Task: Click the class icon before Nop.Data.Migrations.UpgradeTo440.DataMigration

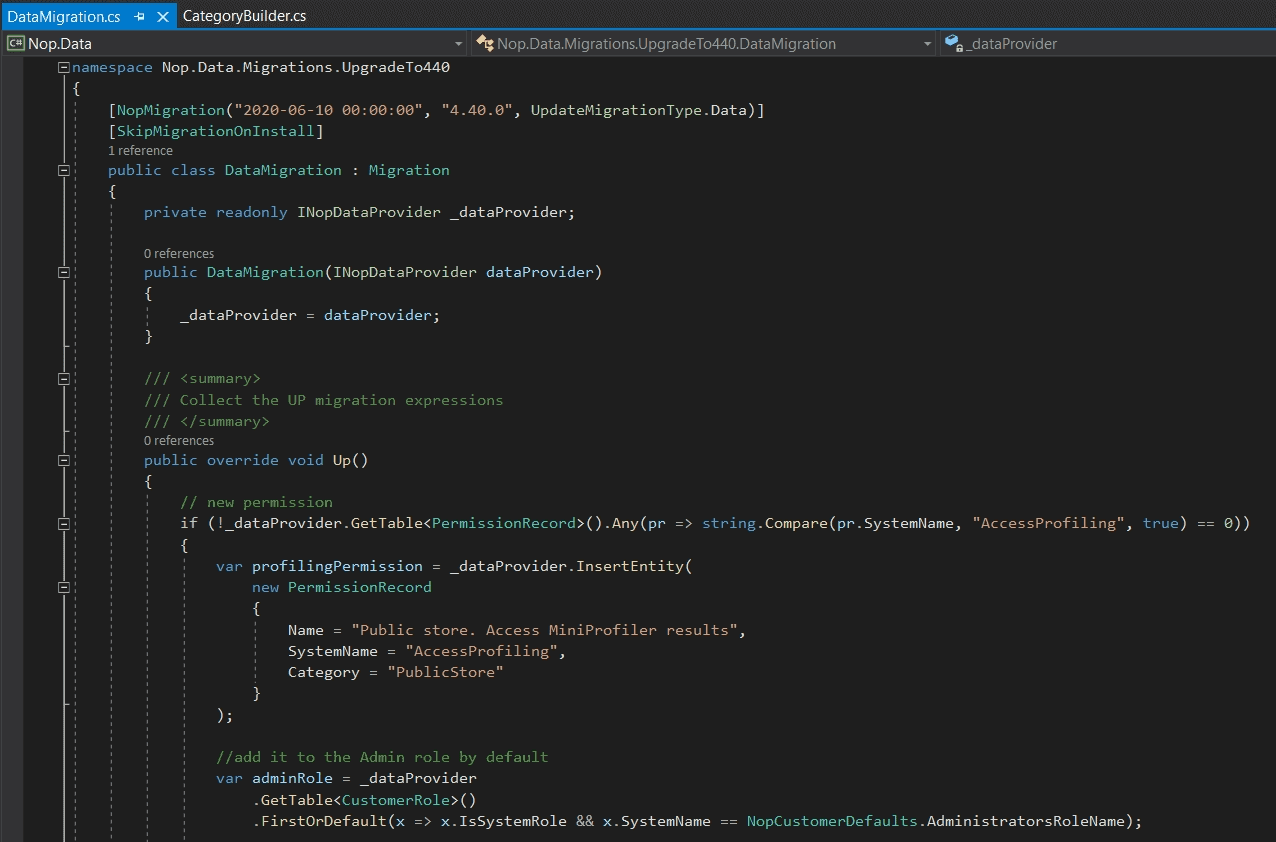Action: point(484,43)
